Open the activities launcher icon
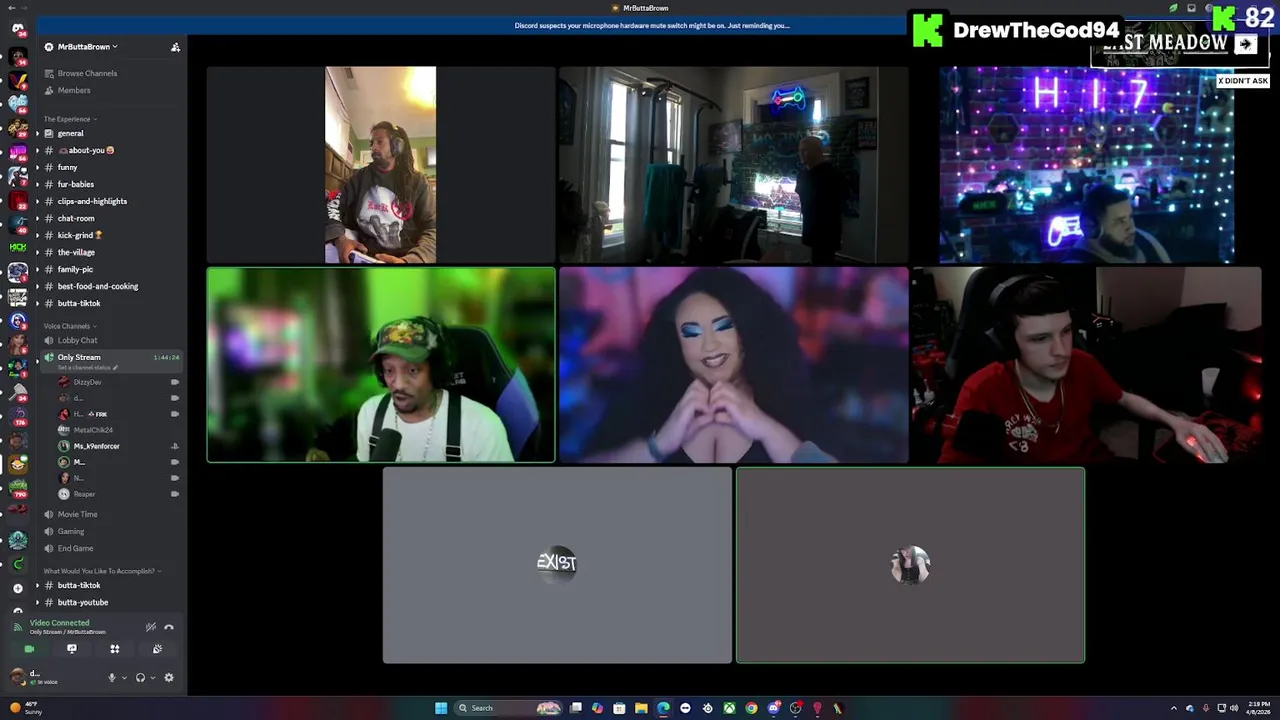 tap(115, 649)
